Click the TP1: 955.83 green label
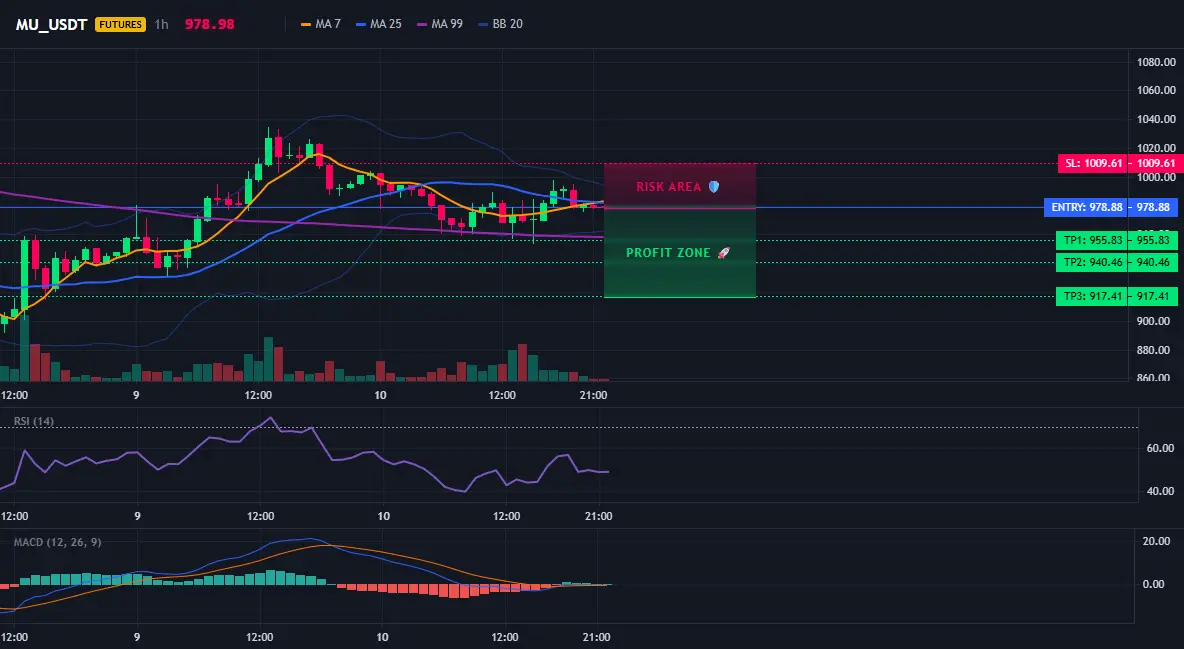1184x649 pixels. click(1091, 240)
